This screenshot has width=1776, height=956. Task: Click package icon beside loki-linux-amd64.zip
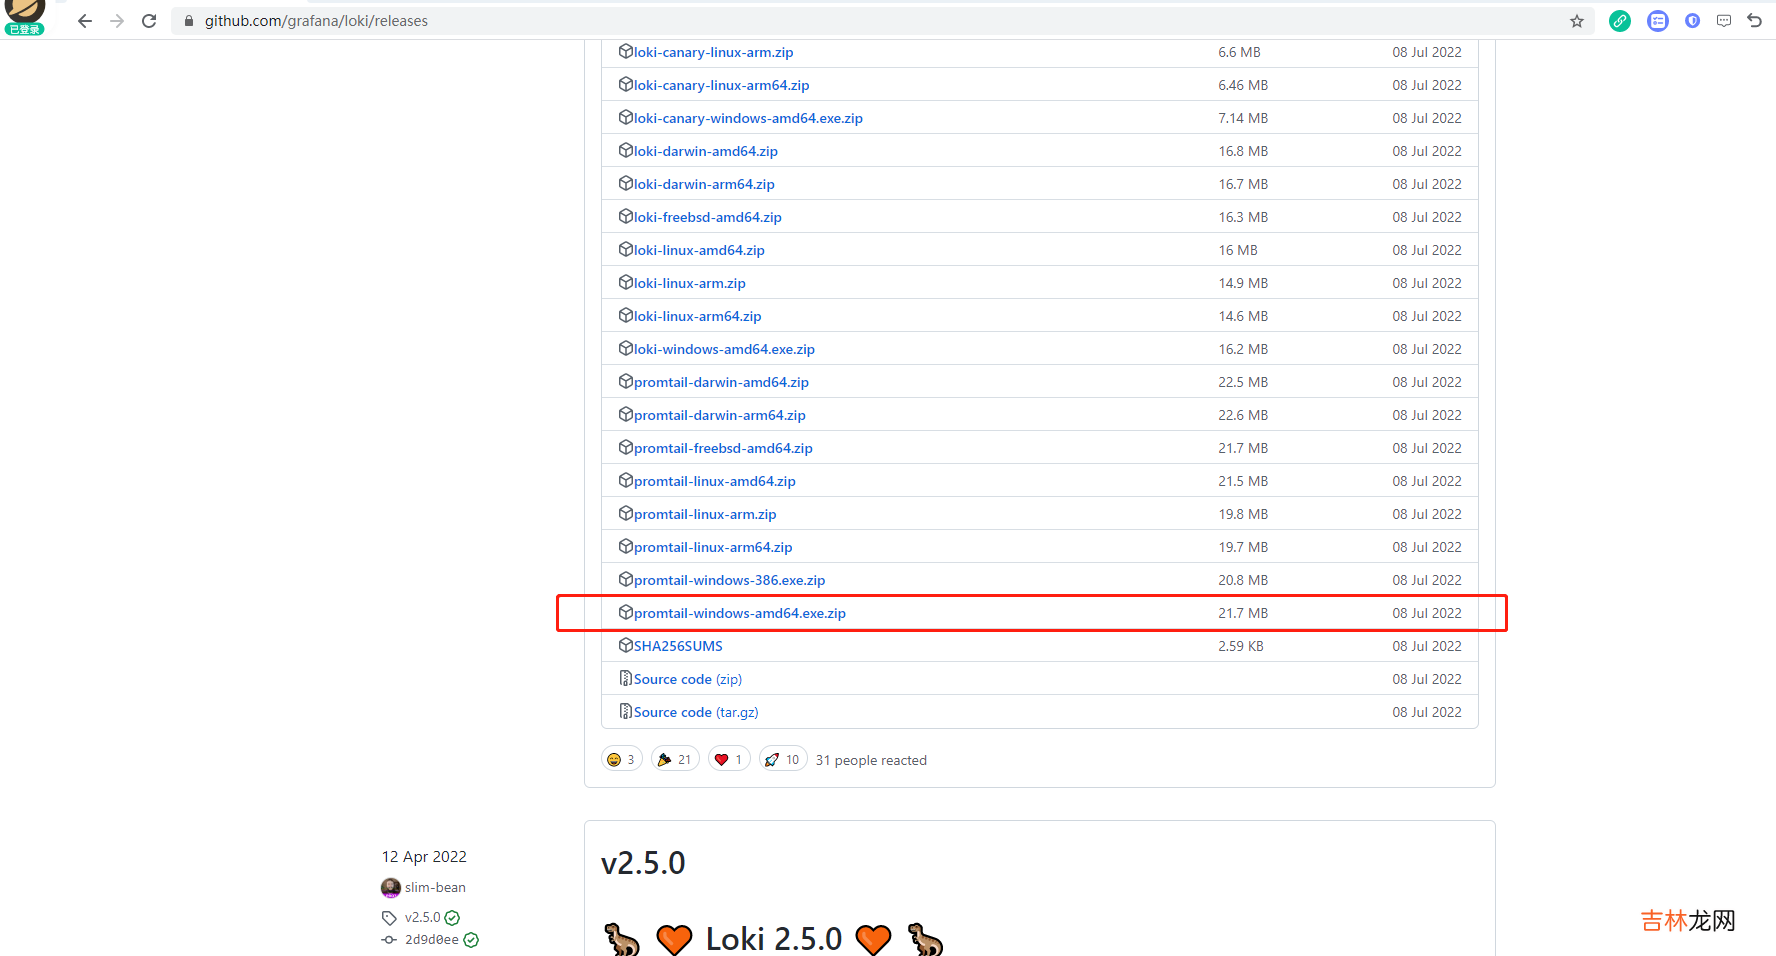pyautogui.click(x=626, y=249)
